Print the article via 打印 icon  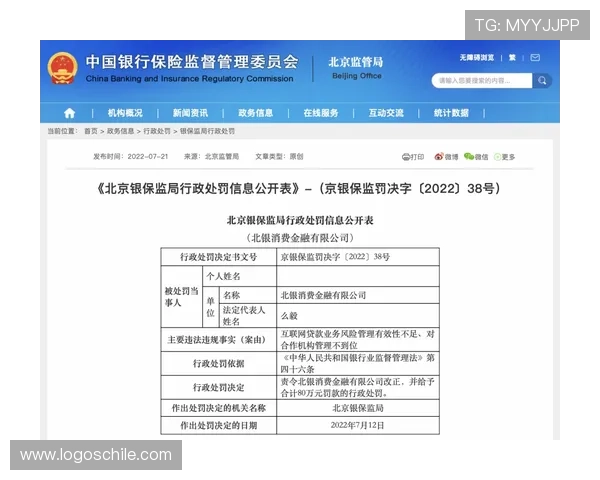click(x=413, y=157)
